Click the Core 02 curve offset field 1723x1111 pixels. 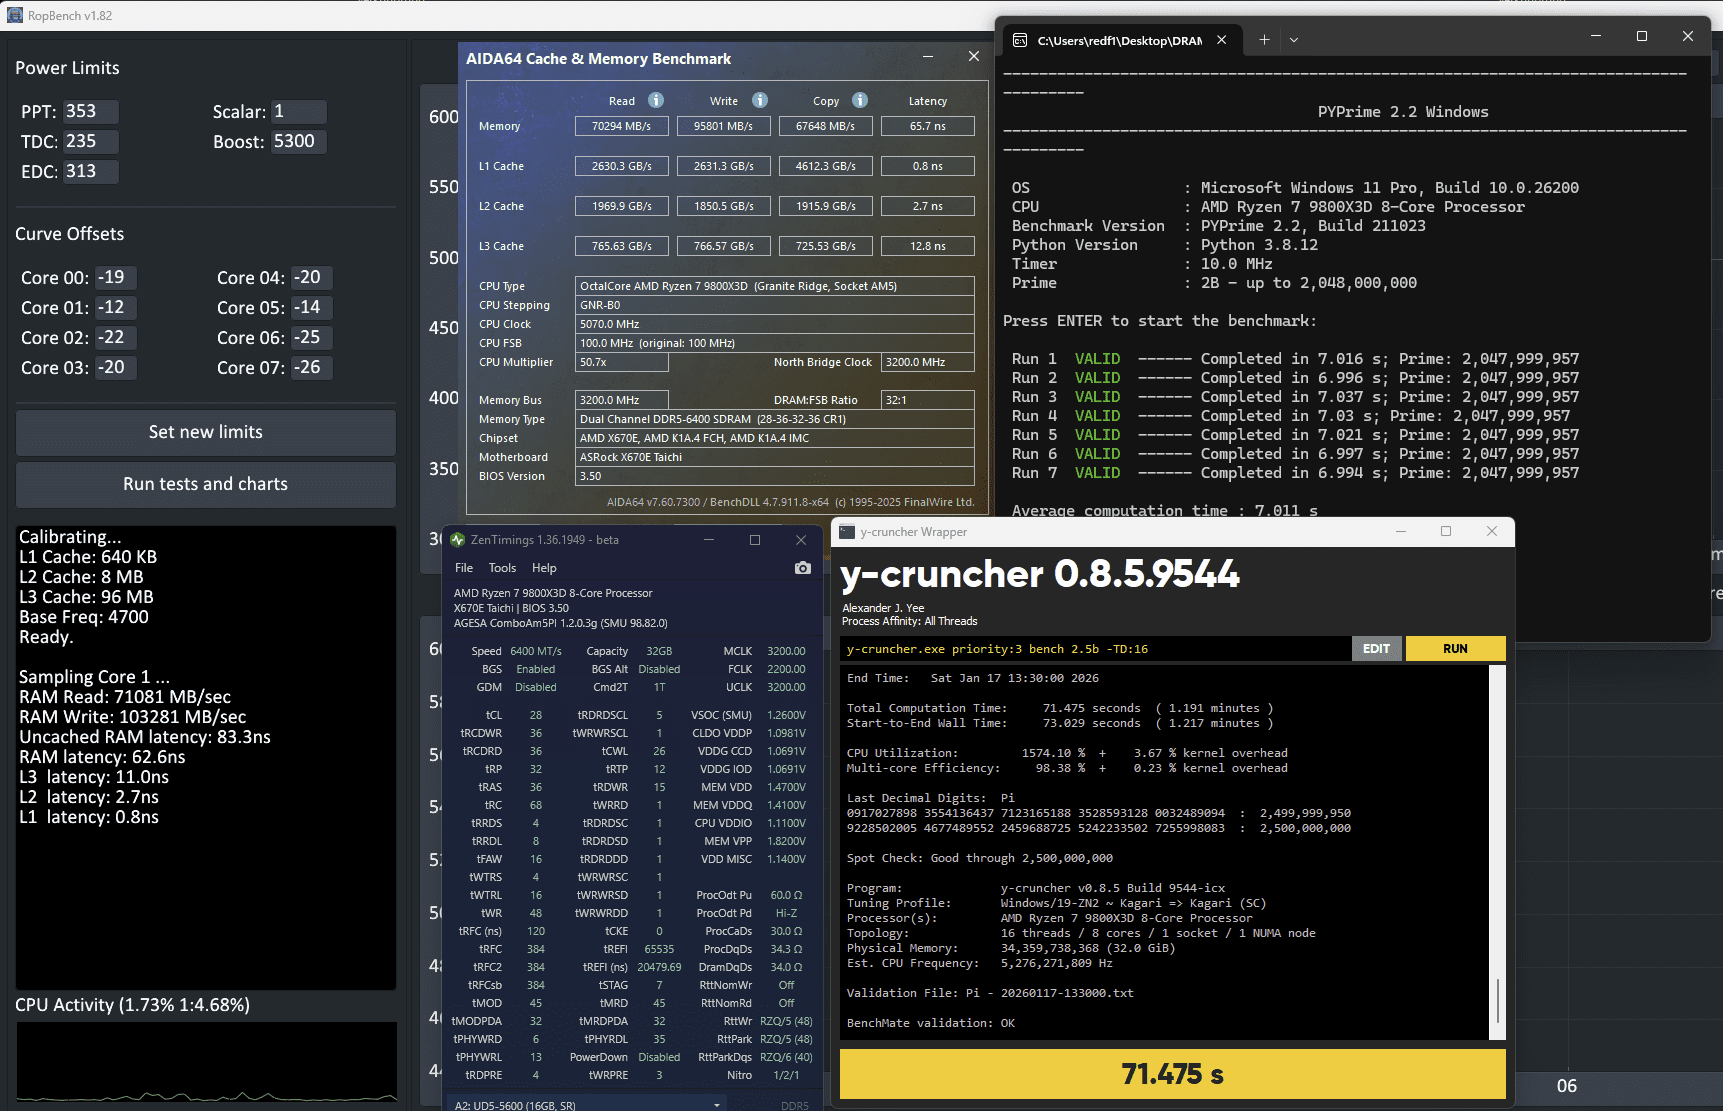(x=115, y=337)
